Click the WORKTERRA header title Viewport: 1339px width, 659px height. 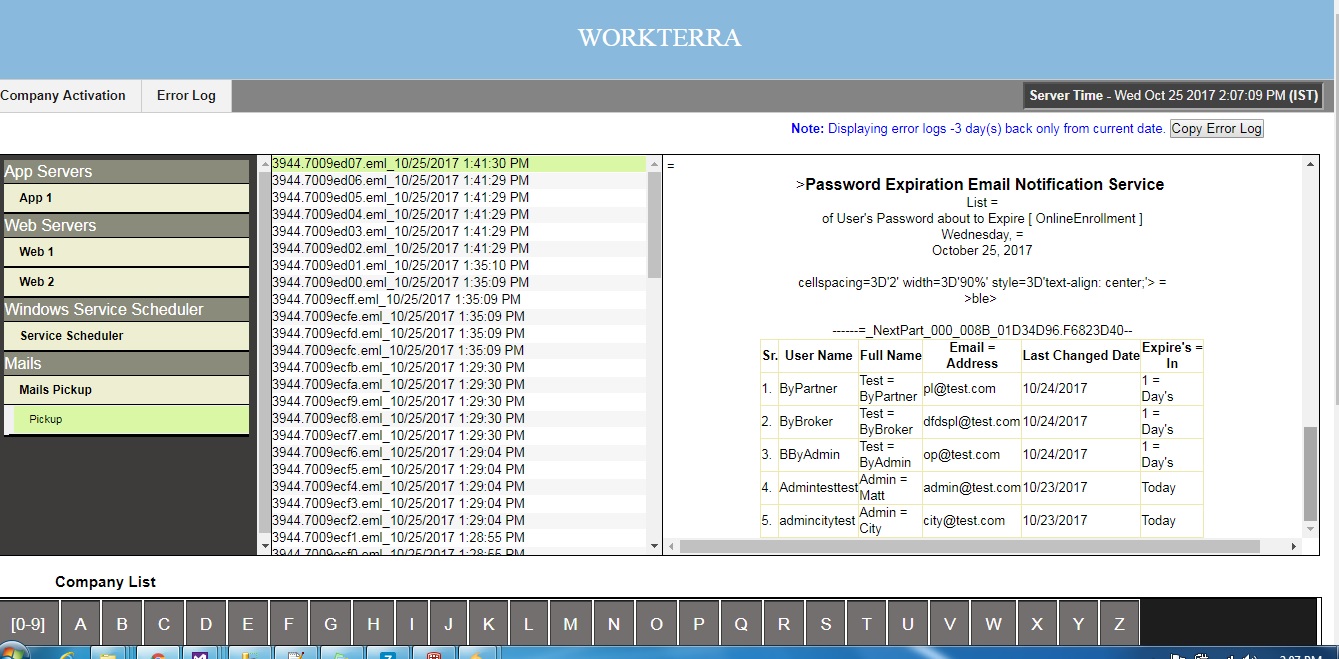pos(660,38)
